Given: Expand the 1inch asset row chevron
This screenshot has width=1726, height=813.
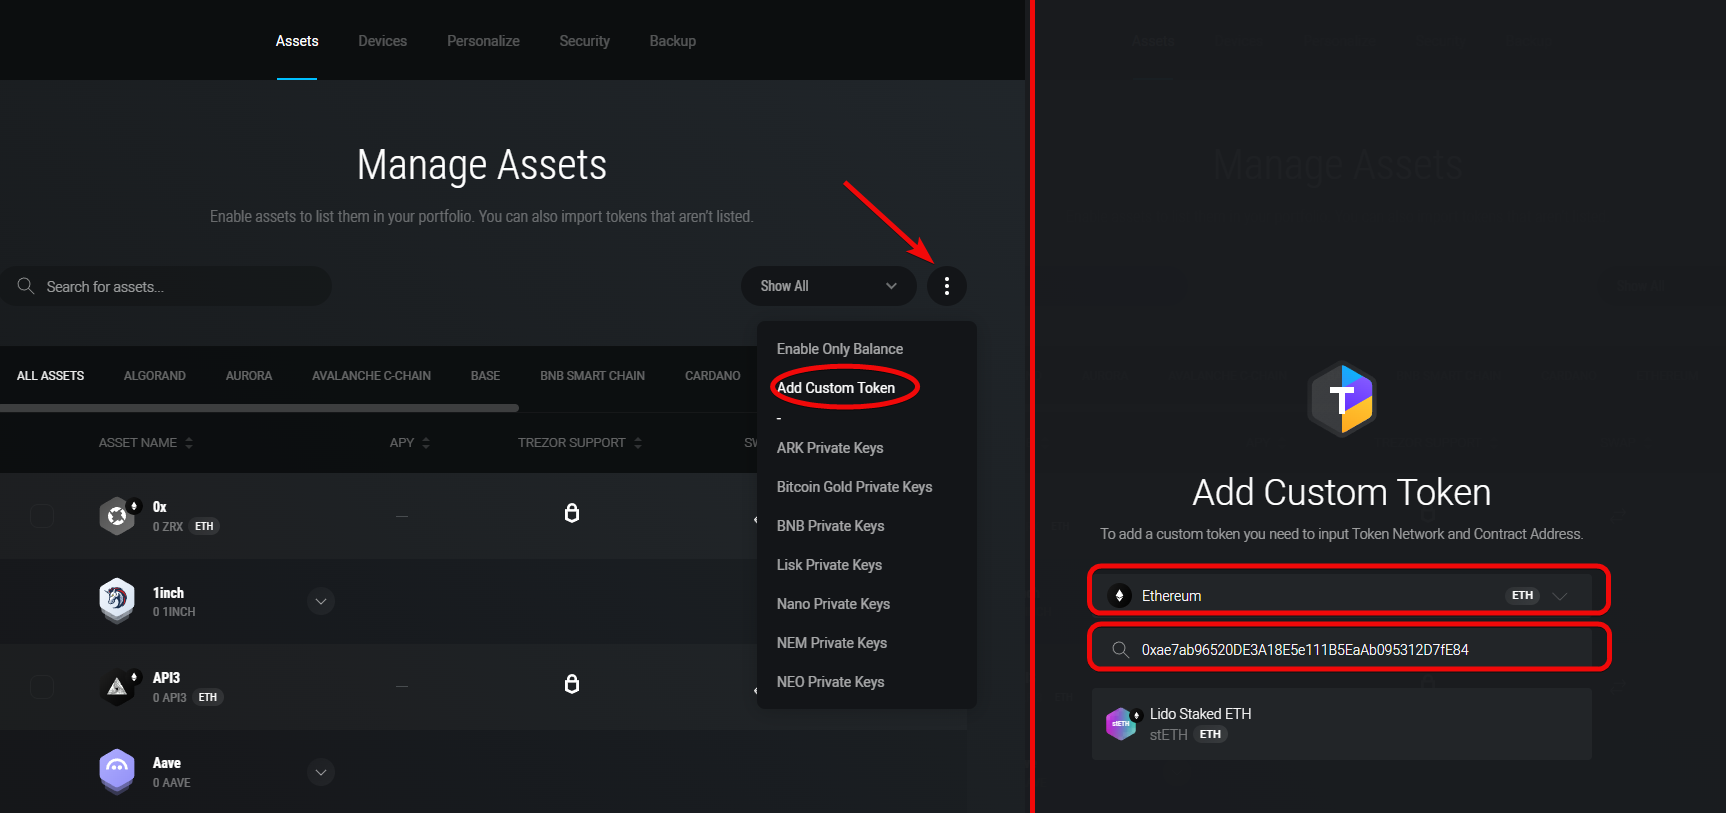Looking at the screenshot, I should point(320,601).
